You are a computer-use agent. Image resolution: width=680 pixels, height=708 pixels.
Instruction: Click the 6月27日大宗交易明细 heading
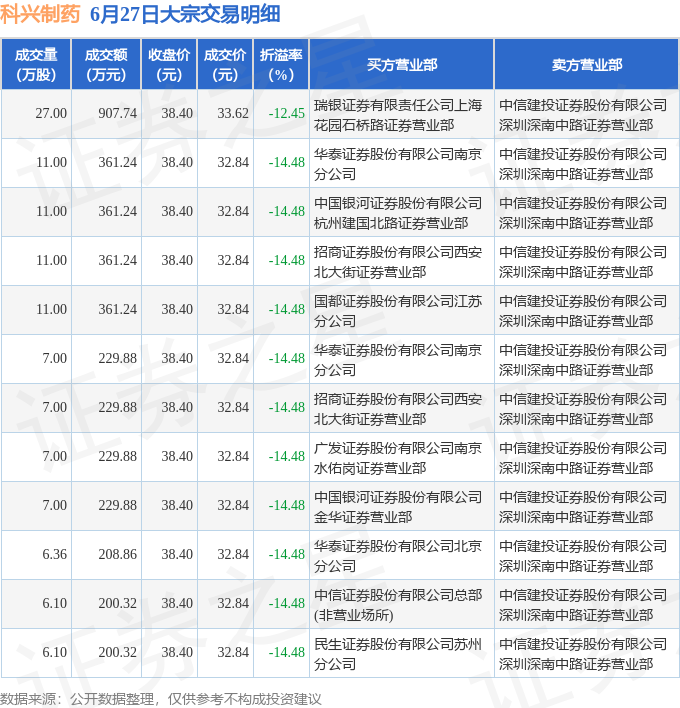point(185,14)
